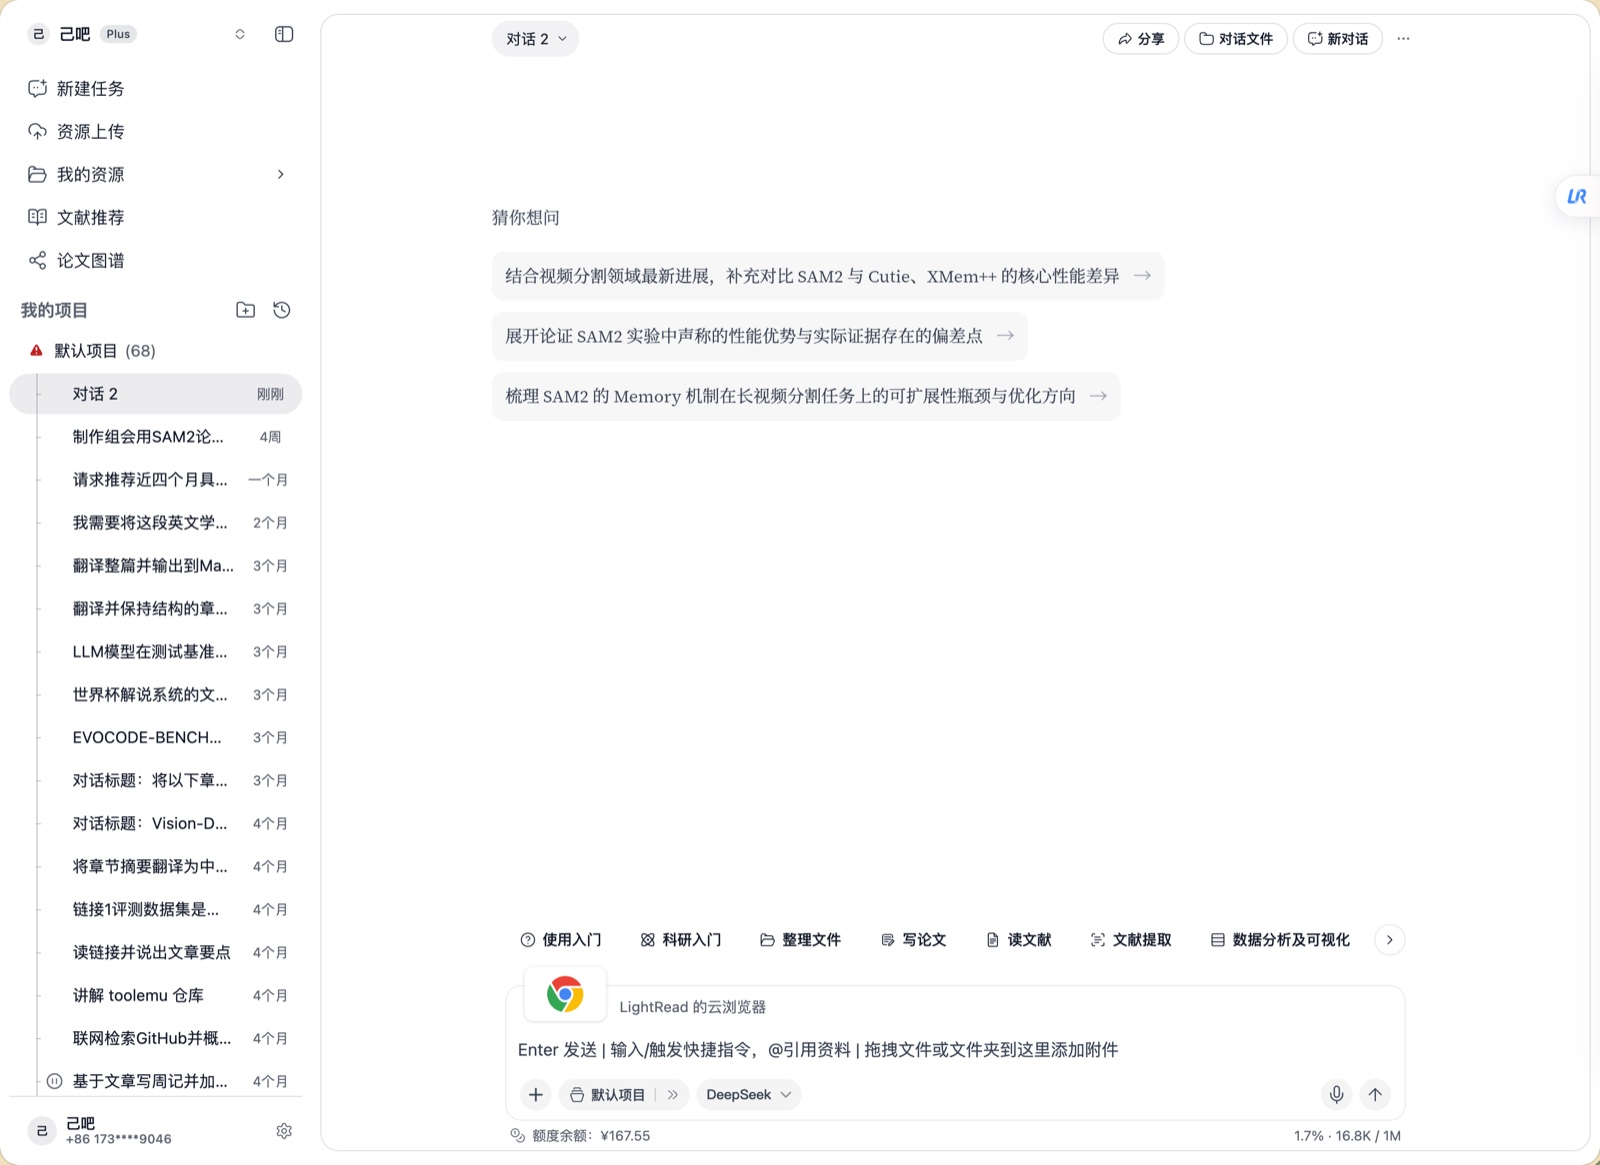This screenshot has width=1600, height=1165.
Task: Click the double-chevron next to 默认项目
Action: 673,1095
